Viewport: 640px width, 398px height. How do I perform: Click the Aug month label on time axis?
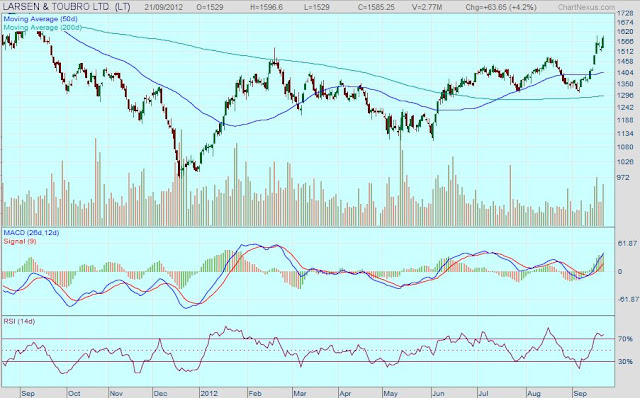[x=534, y=394]
